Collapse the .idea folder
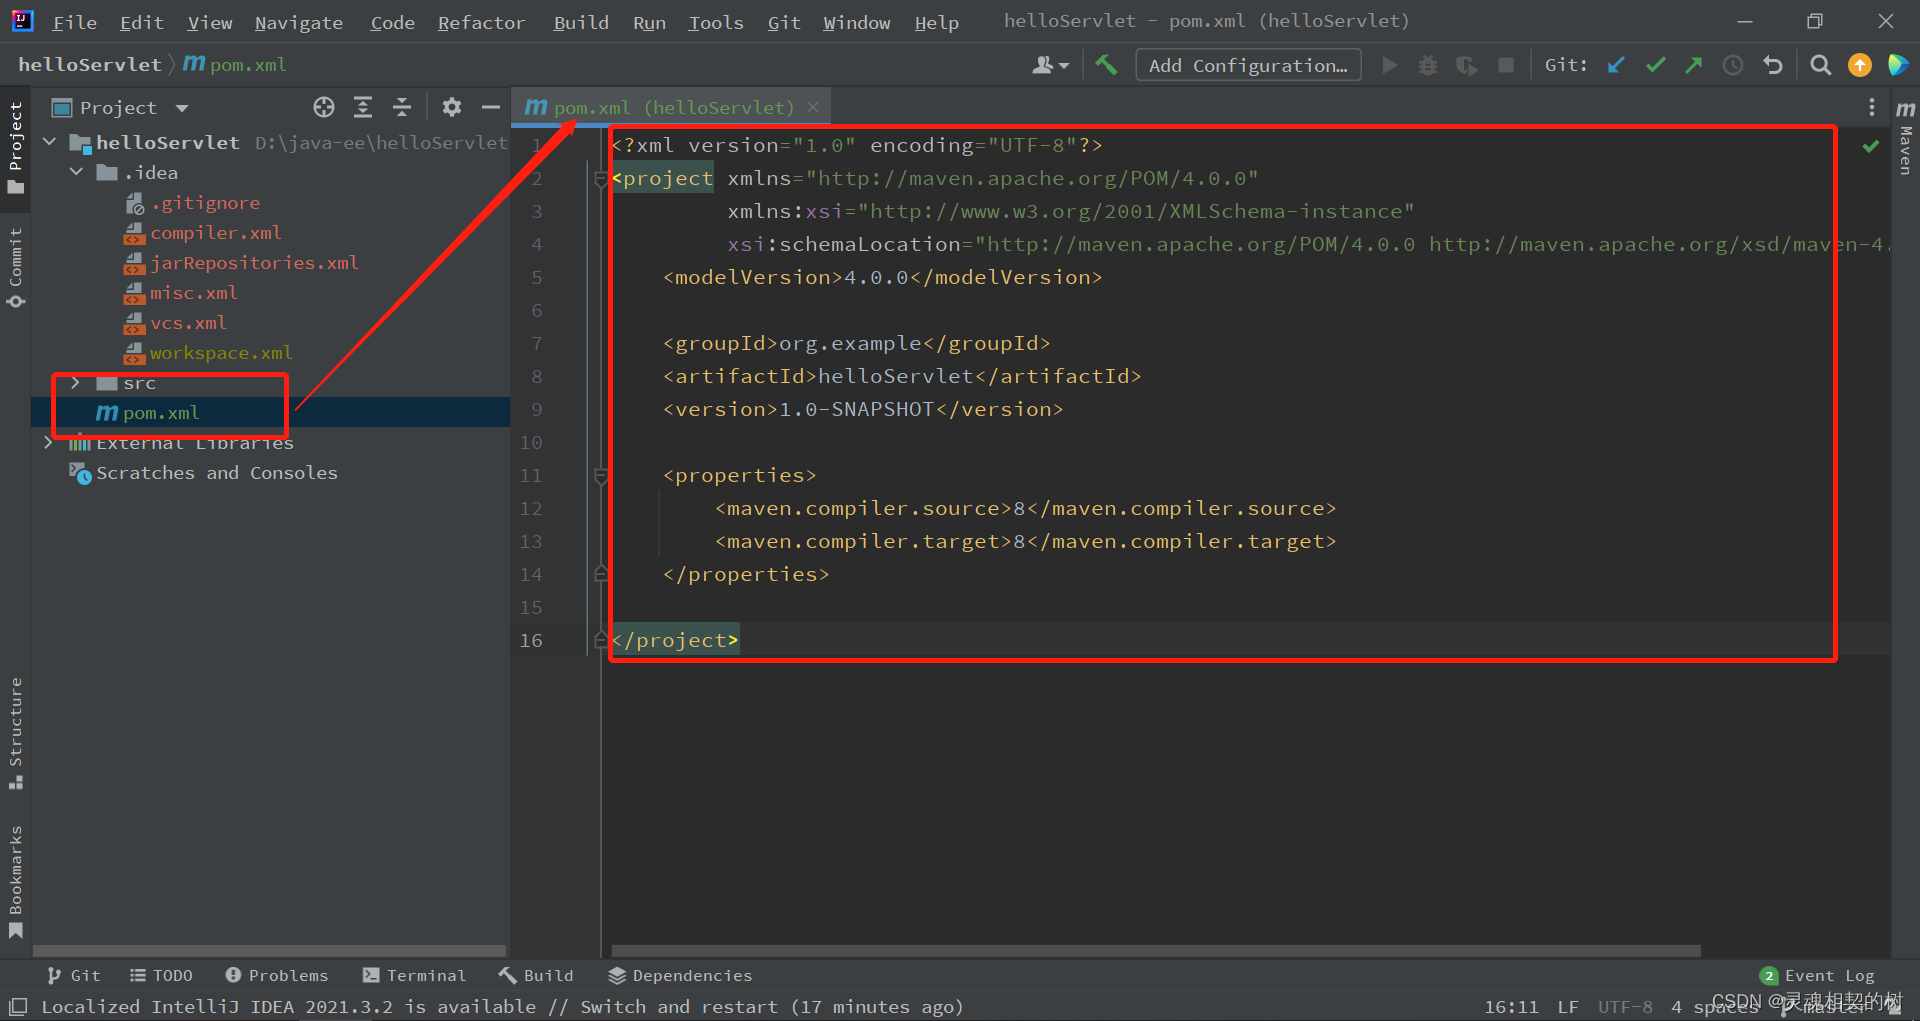This screenshot has height=1021, width=1920. tap(76, 172)
